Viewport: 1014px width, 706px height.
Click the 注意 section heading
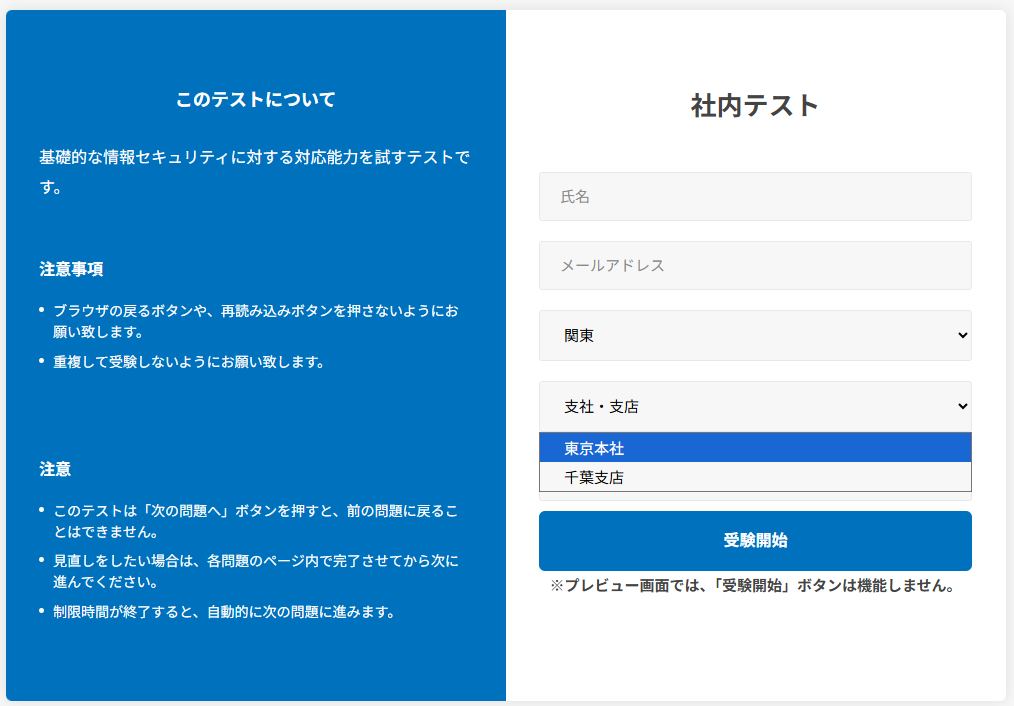(55, 469)
